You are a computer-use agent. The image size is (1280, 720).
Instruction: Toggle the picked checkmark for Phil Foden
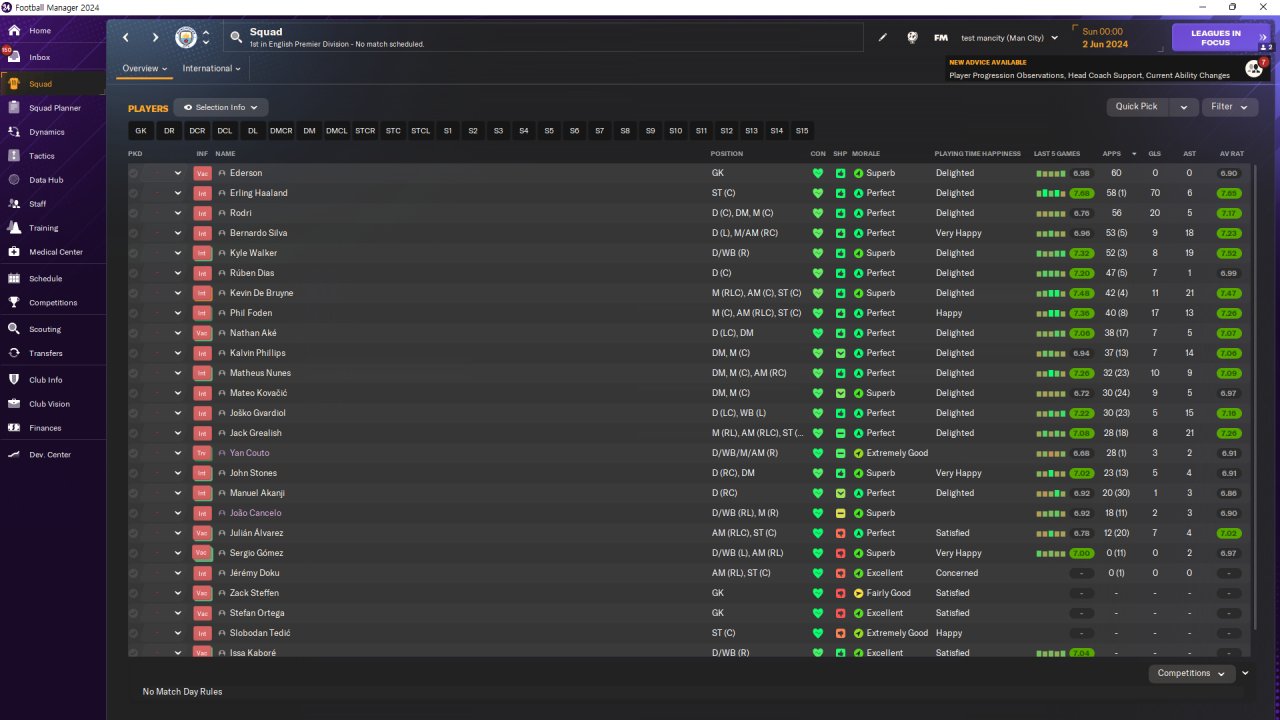pyautogui.click(x=134, y=313)
